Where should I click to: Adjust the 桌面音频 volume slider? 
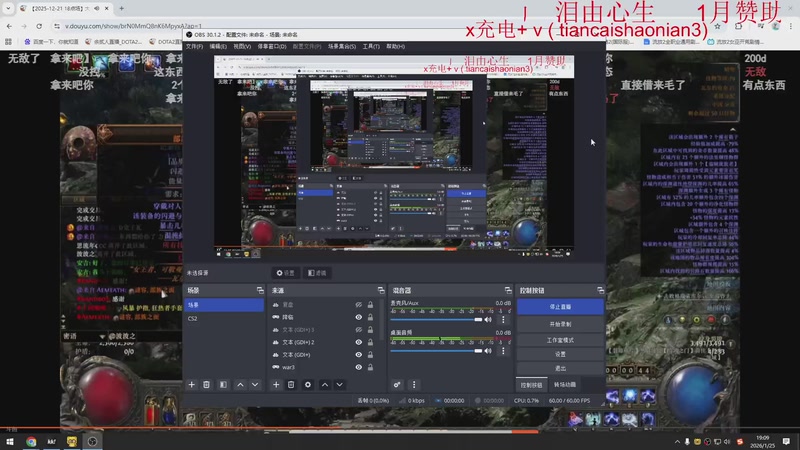436,351
